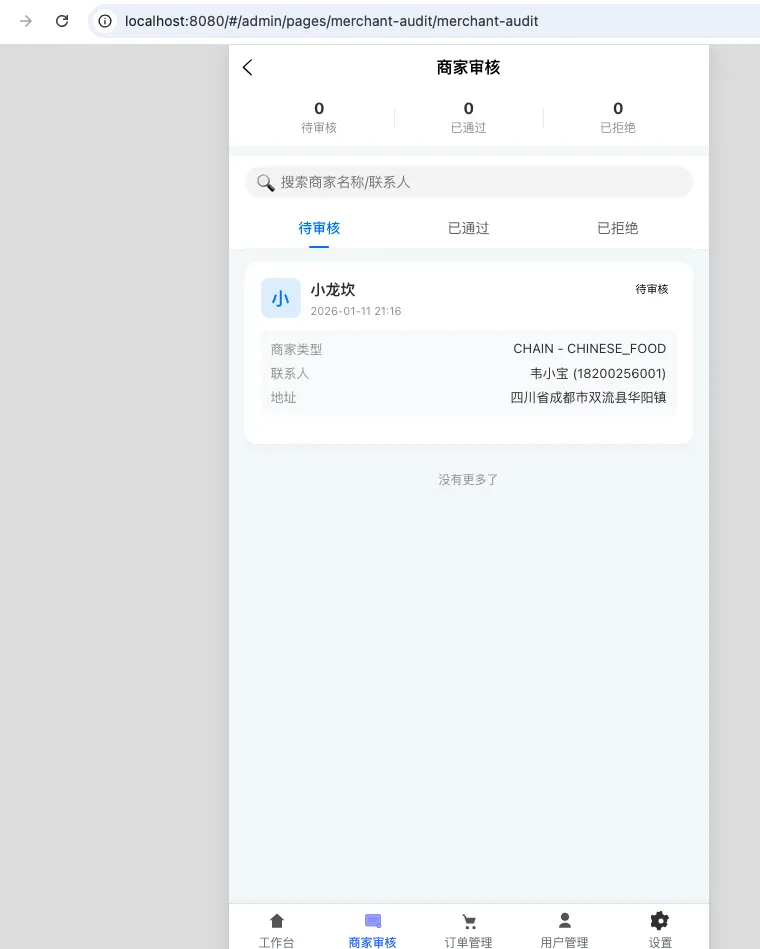The width and height of the screenshot is (760, 949).
Task: Reload the page in browser
Action: (x=62, y=20)
